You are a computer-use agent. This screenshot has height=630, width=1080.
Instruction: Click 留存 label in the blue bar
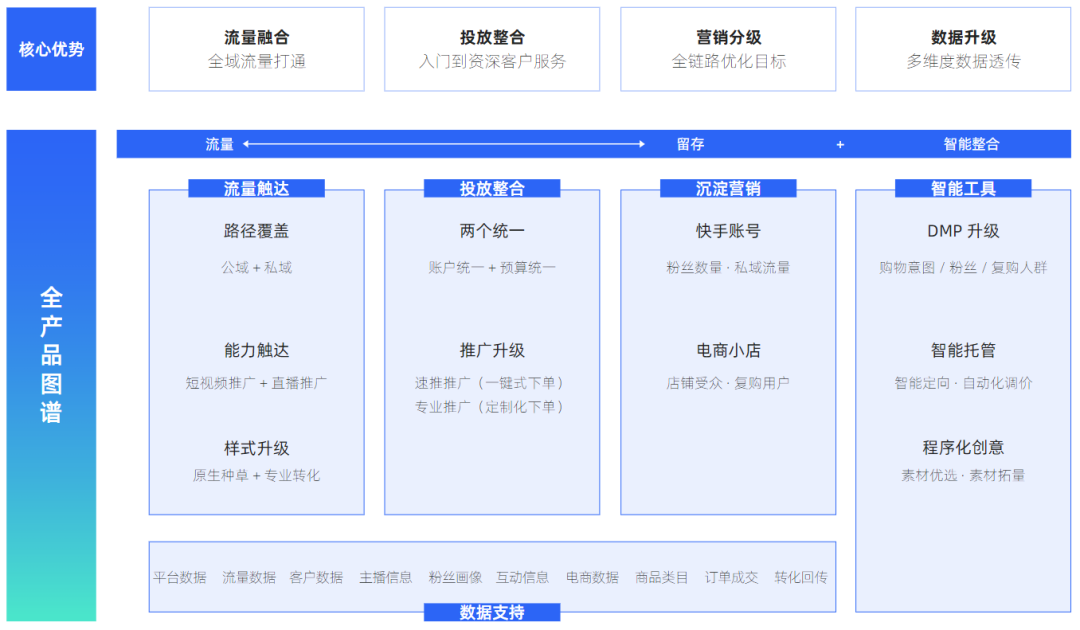[x=690, y=144]
